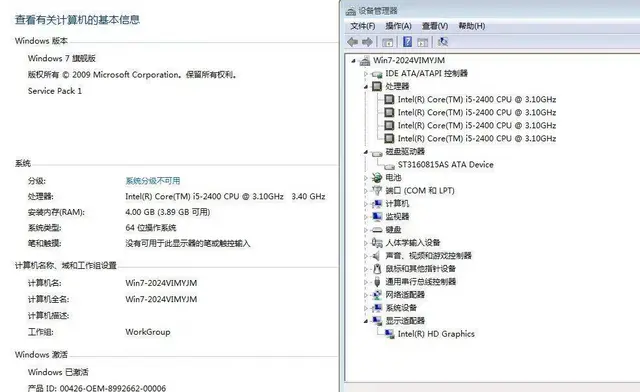Expand the IDE ATA/ATAPI 控制器 node

(x=366, y=74)
